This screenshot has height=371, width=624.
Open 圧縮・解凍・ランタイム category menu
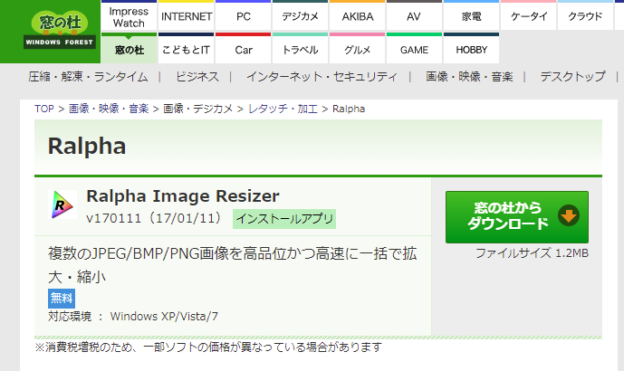point(88,76)
